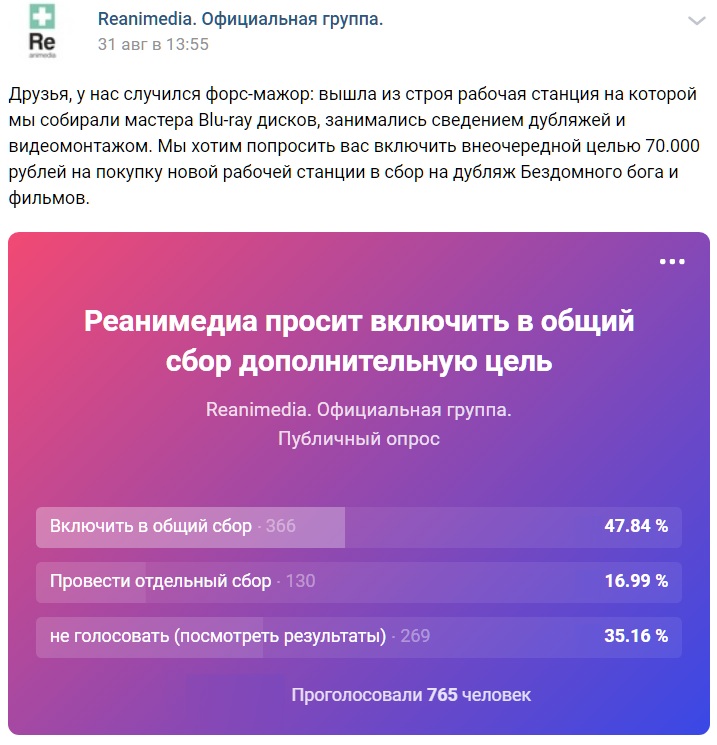Select the 'Включить в общий сбор' option
The image size is (717, 745).
point(359,527)
